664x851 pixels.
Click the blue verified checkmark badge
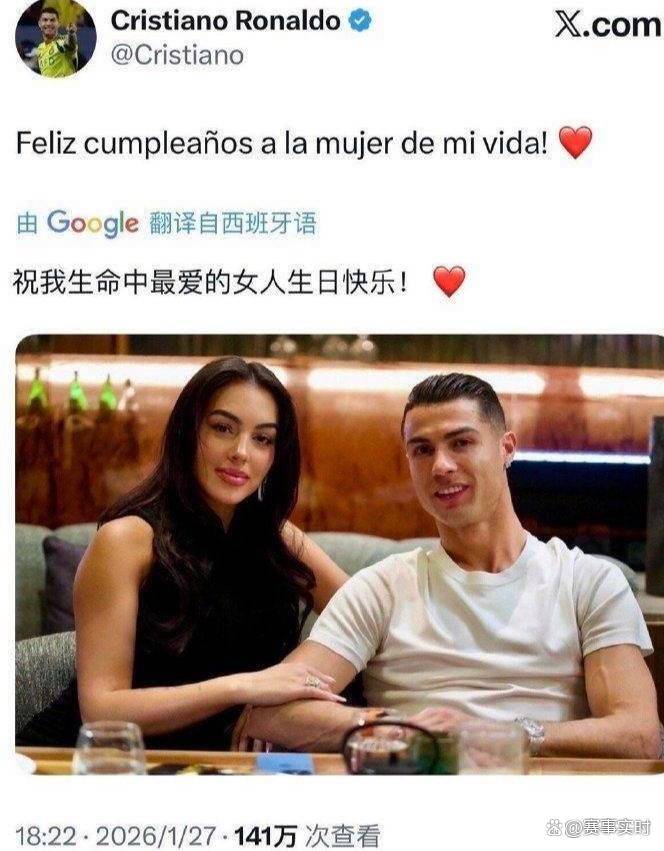pos(360,21)
